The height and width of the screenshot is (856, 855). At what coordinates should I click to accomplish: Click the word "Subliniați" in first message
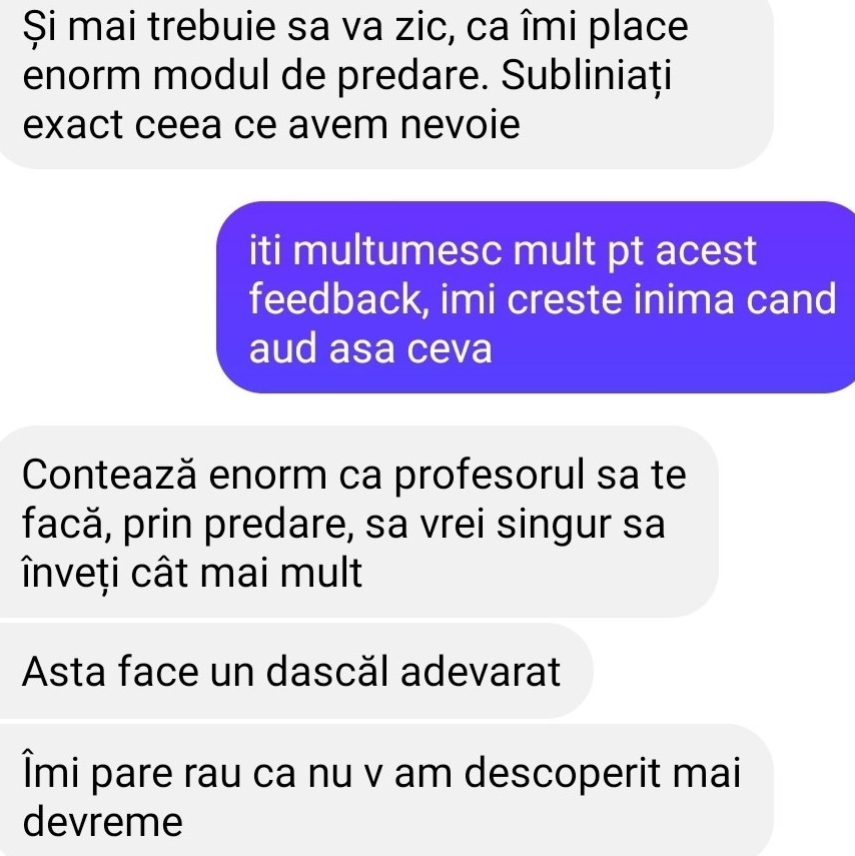coord(586,76)
